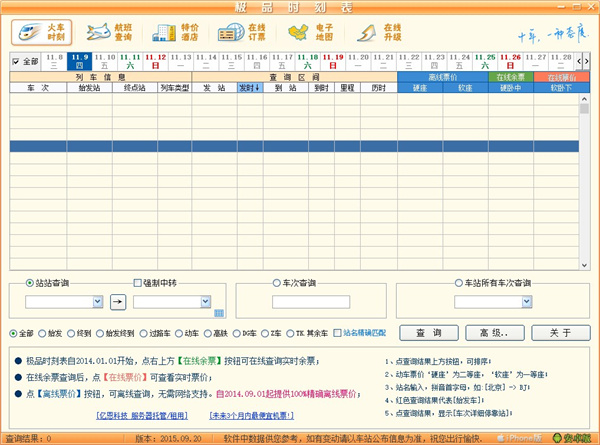Open the 在线订票 online booking icon
Viewport: 600px width, 445px height.
[x=242, y=32]
